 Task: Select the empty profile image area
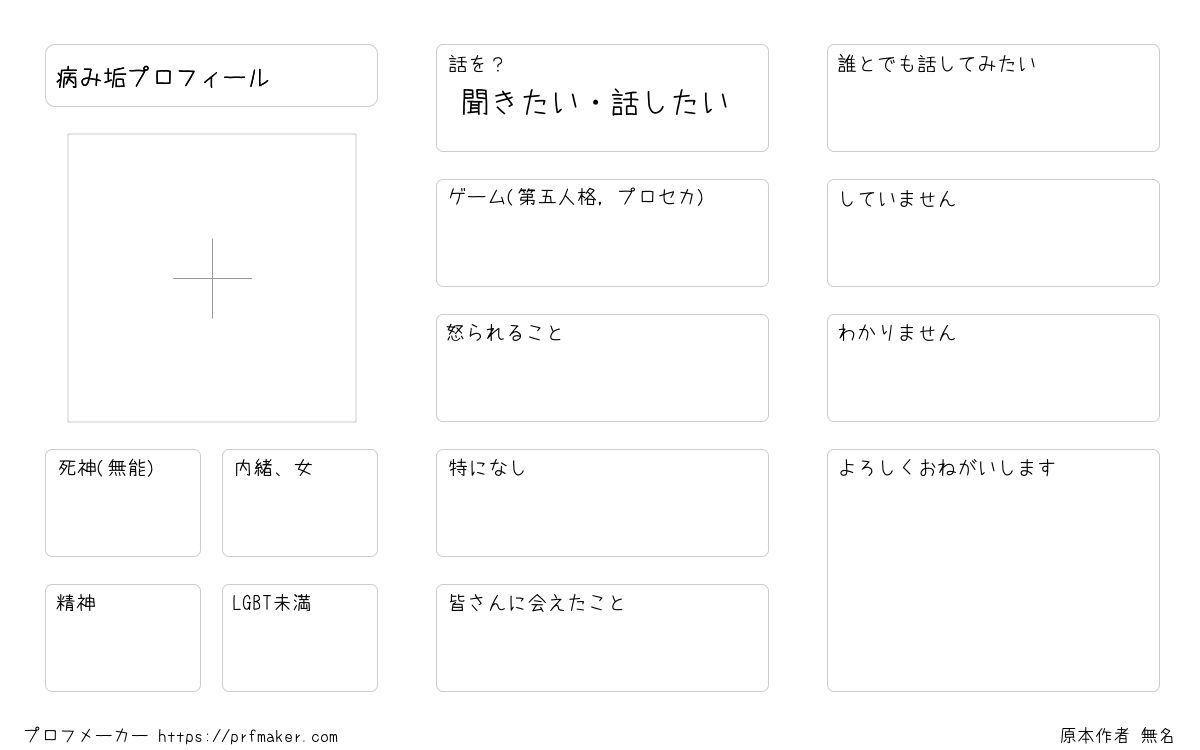coord(212,278)
